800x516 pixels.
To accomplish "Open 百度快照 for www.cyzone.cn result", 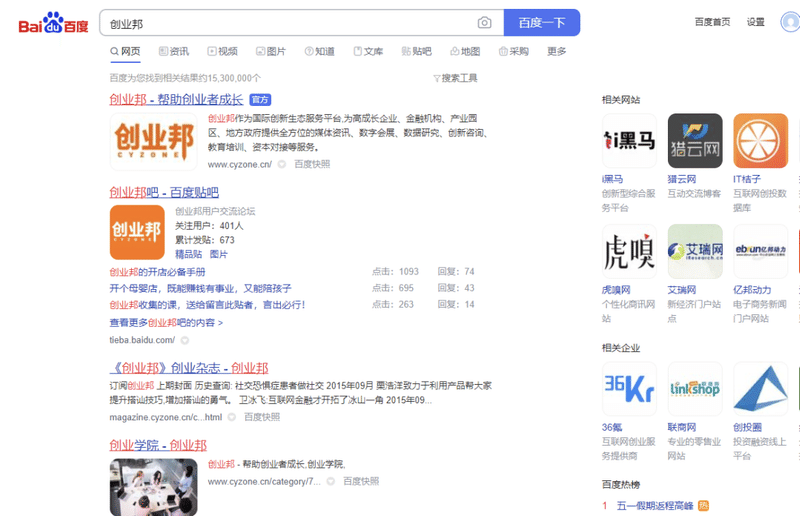I will click(x=312, y=164).
